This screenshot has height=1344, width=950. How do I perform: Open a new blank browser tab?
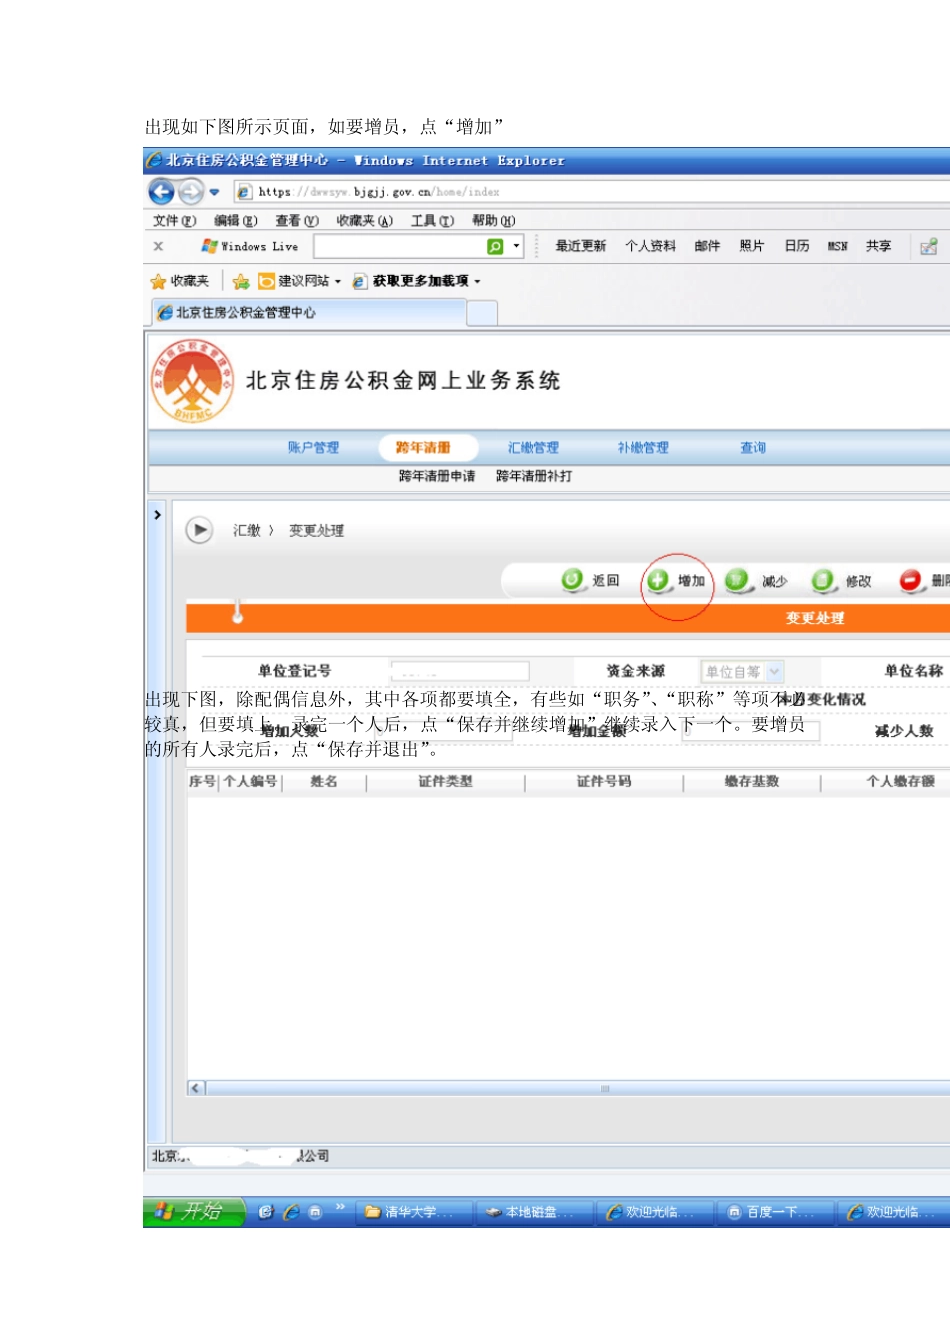482,313
